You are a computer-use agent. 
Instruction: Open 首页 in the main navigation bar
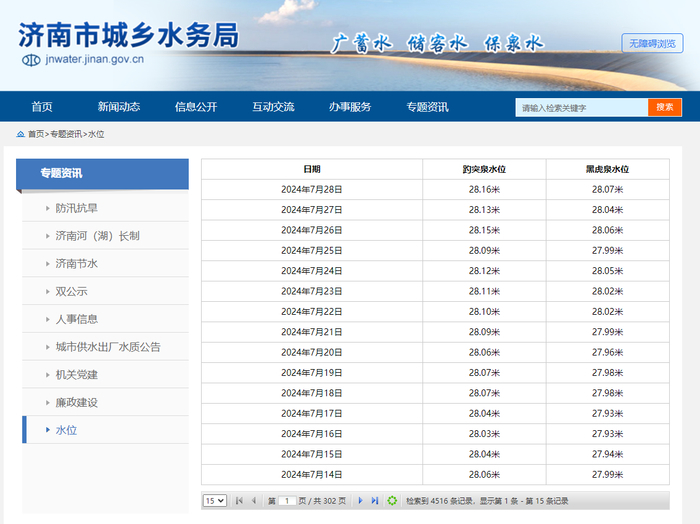coord(42,107)
